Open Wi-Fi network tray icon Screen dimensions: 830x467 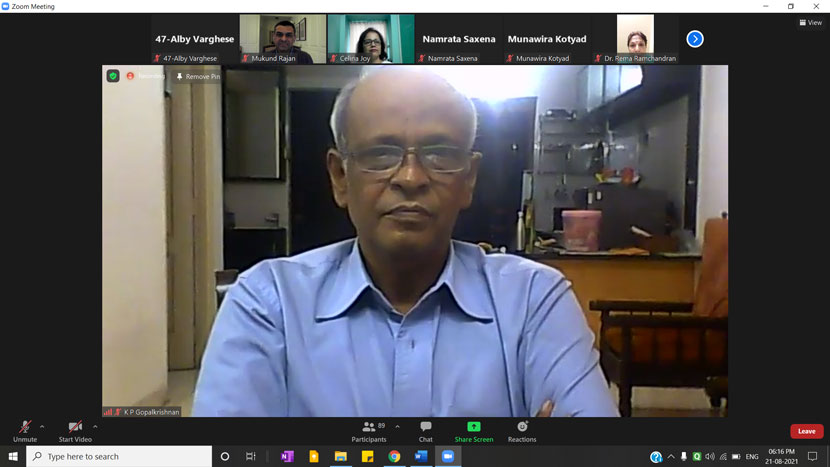coord(723,456)
